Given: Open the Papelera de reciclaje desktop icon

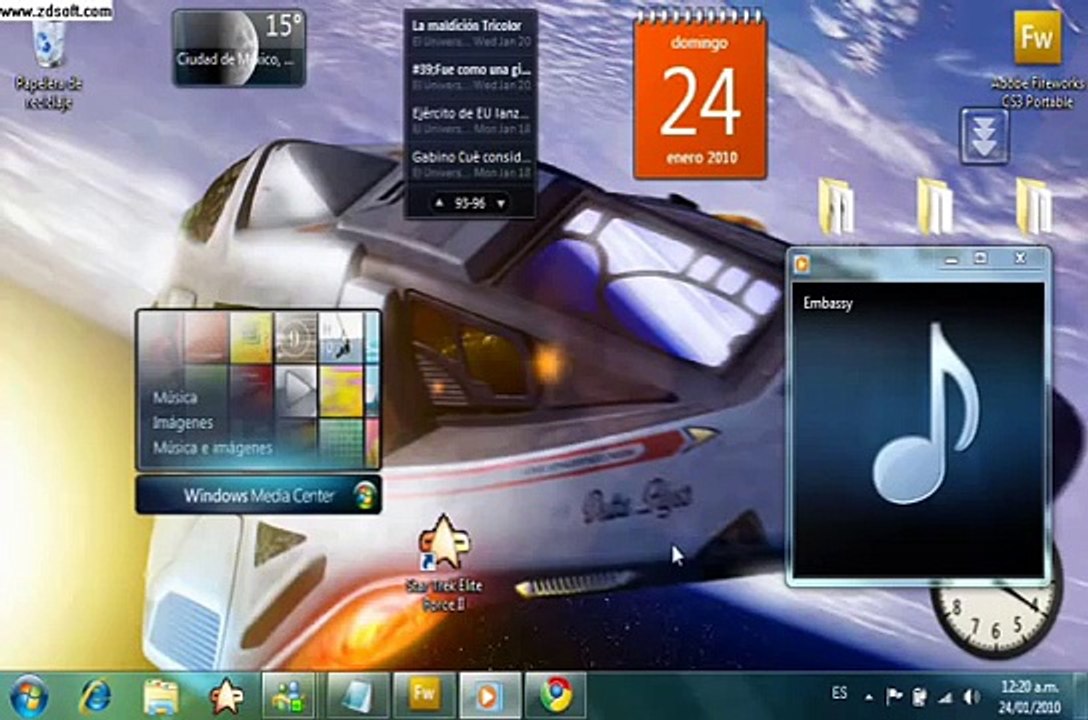Looking at the screenshot, I should [x=49, y=64].
